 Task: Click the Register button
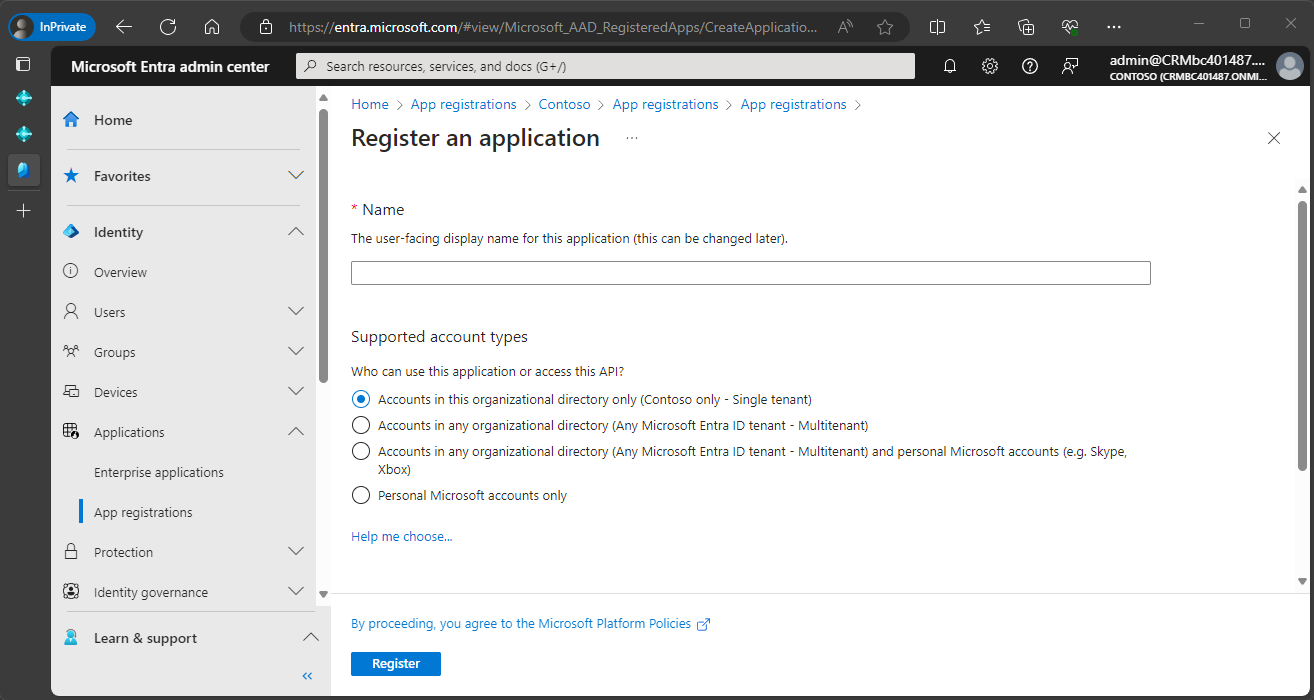point(395,663)
